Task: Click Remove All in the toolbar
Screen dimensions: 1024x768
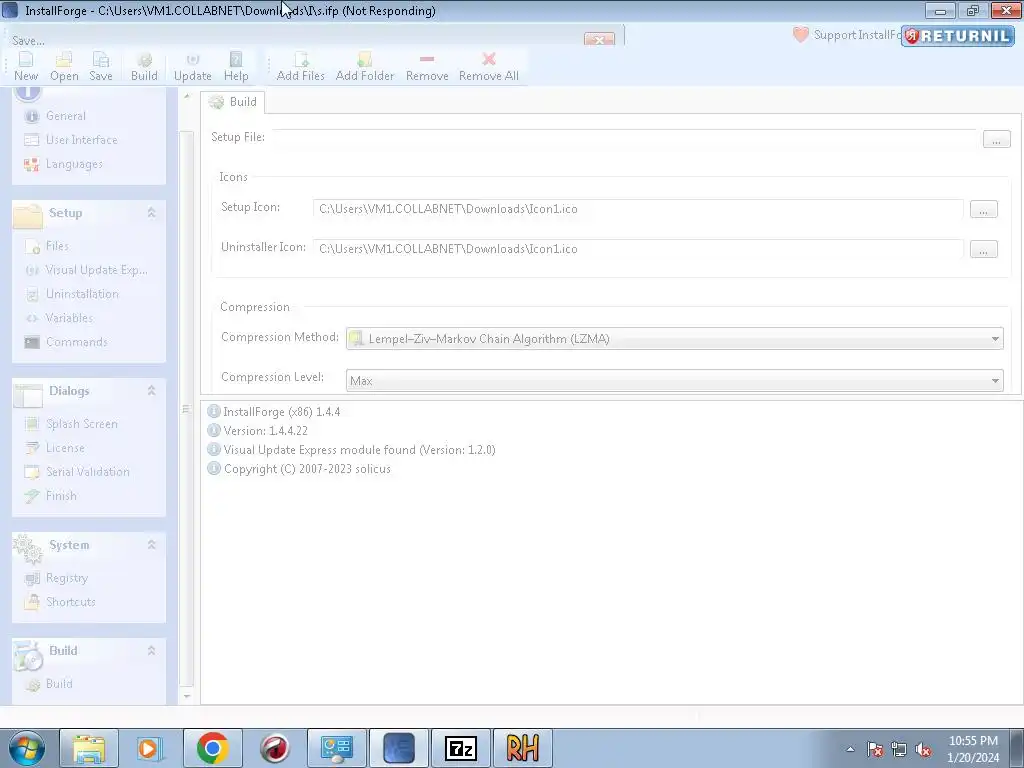Action: coord(488,67)
